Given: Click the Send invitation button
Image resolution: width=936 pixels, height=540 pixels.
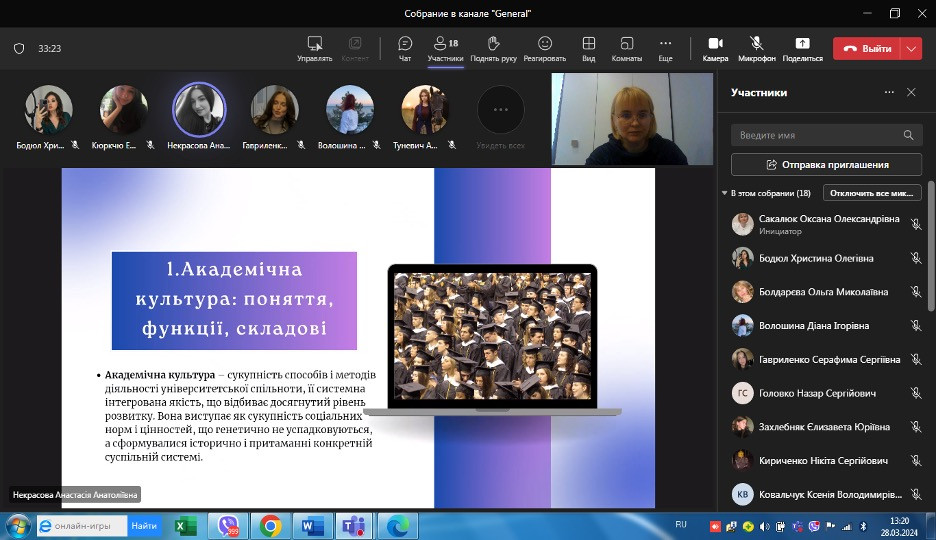Looking at the screenshot, I should pos(827,164).
